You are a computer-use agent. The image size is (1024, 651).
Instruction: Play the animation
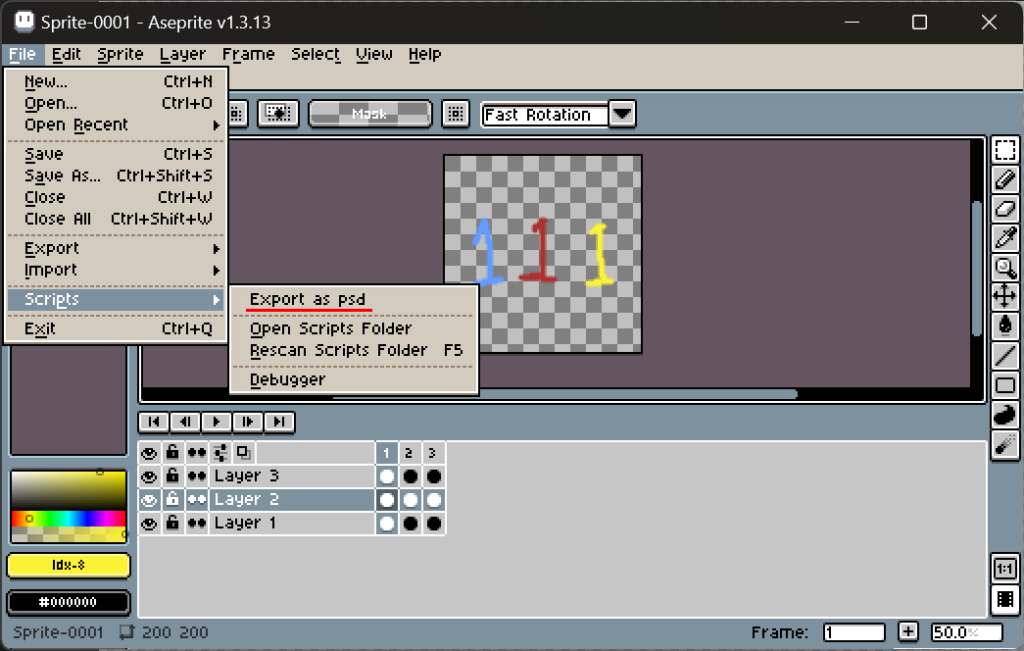[x=216, y=422]
